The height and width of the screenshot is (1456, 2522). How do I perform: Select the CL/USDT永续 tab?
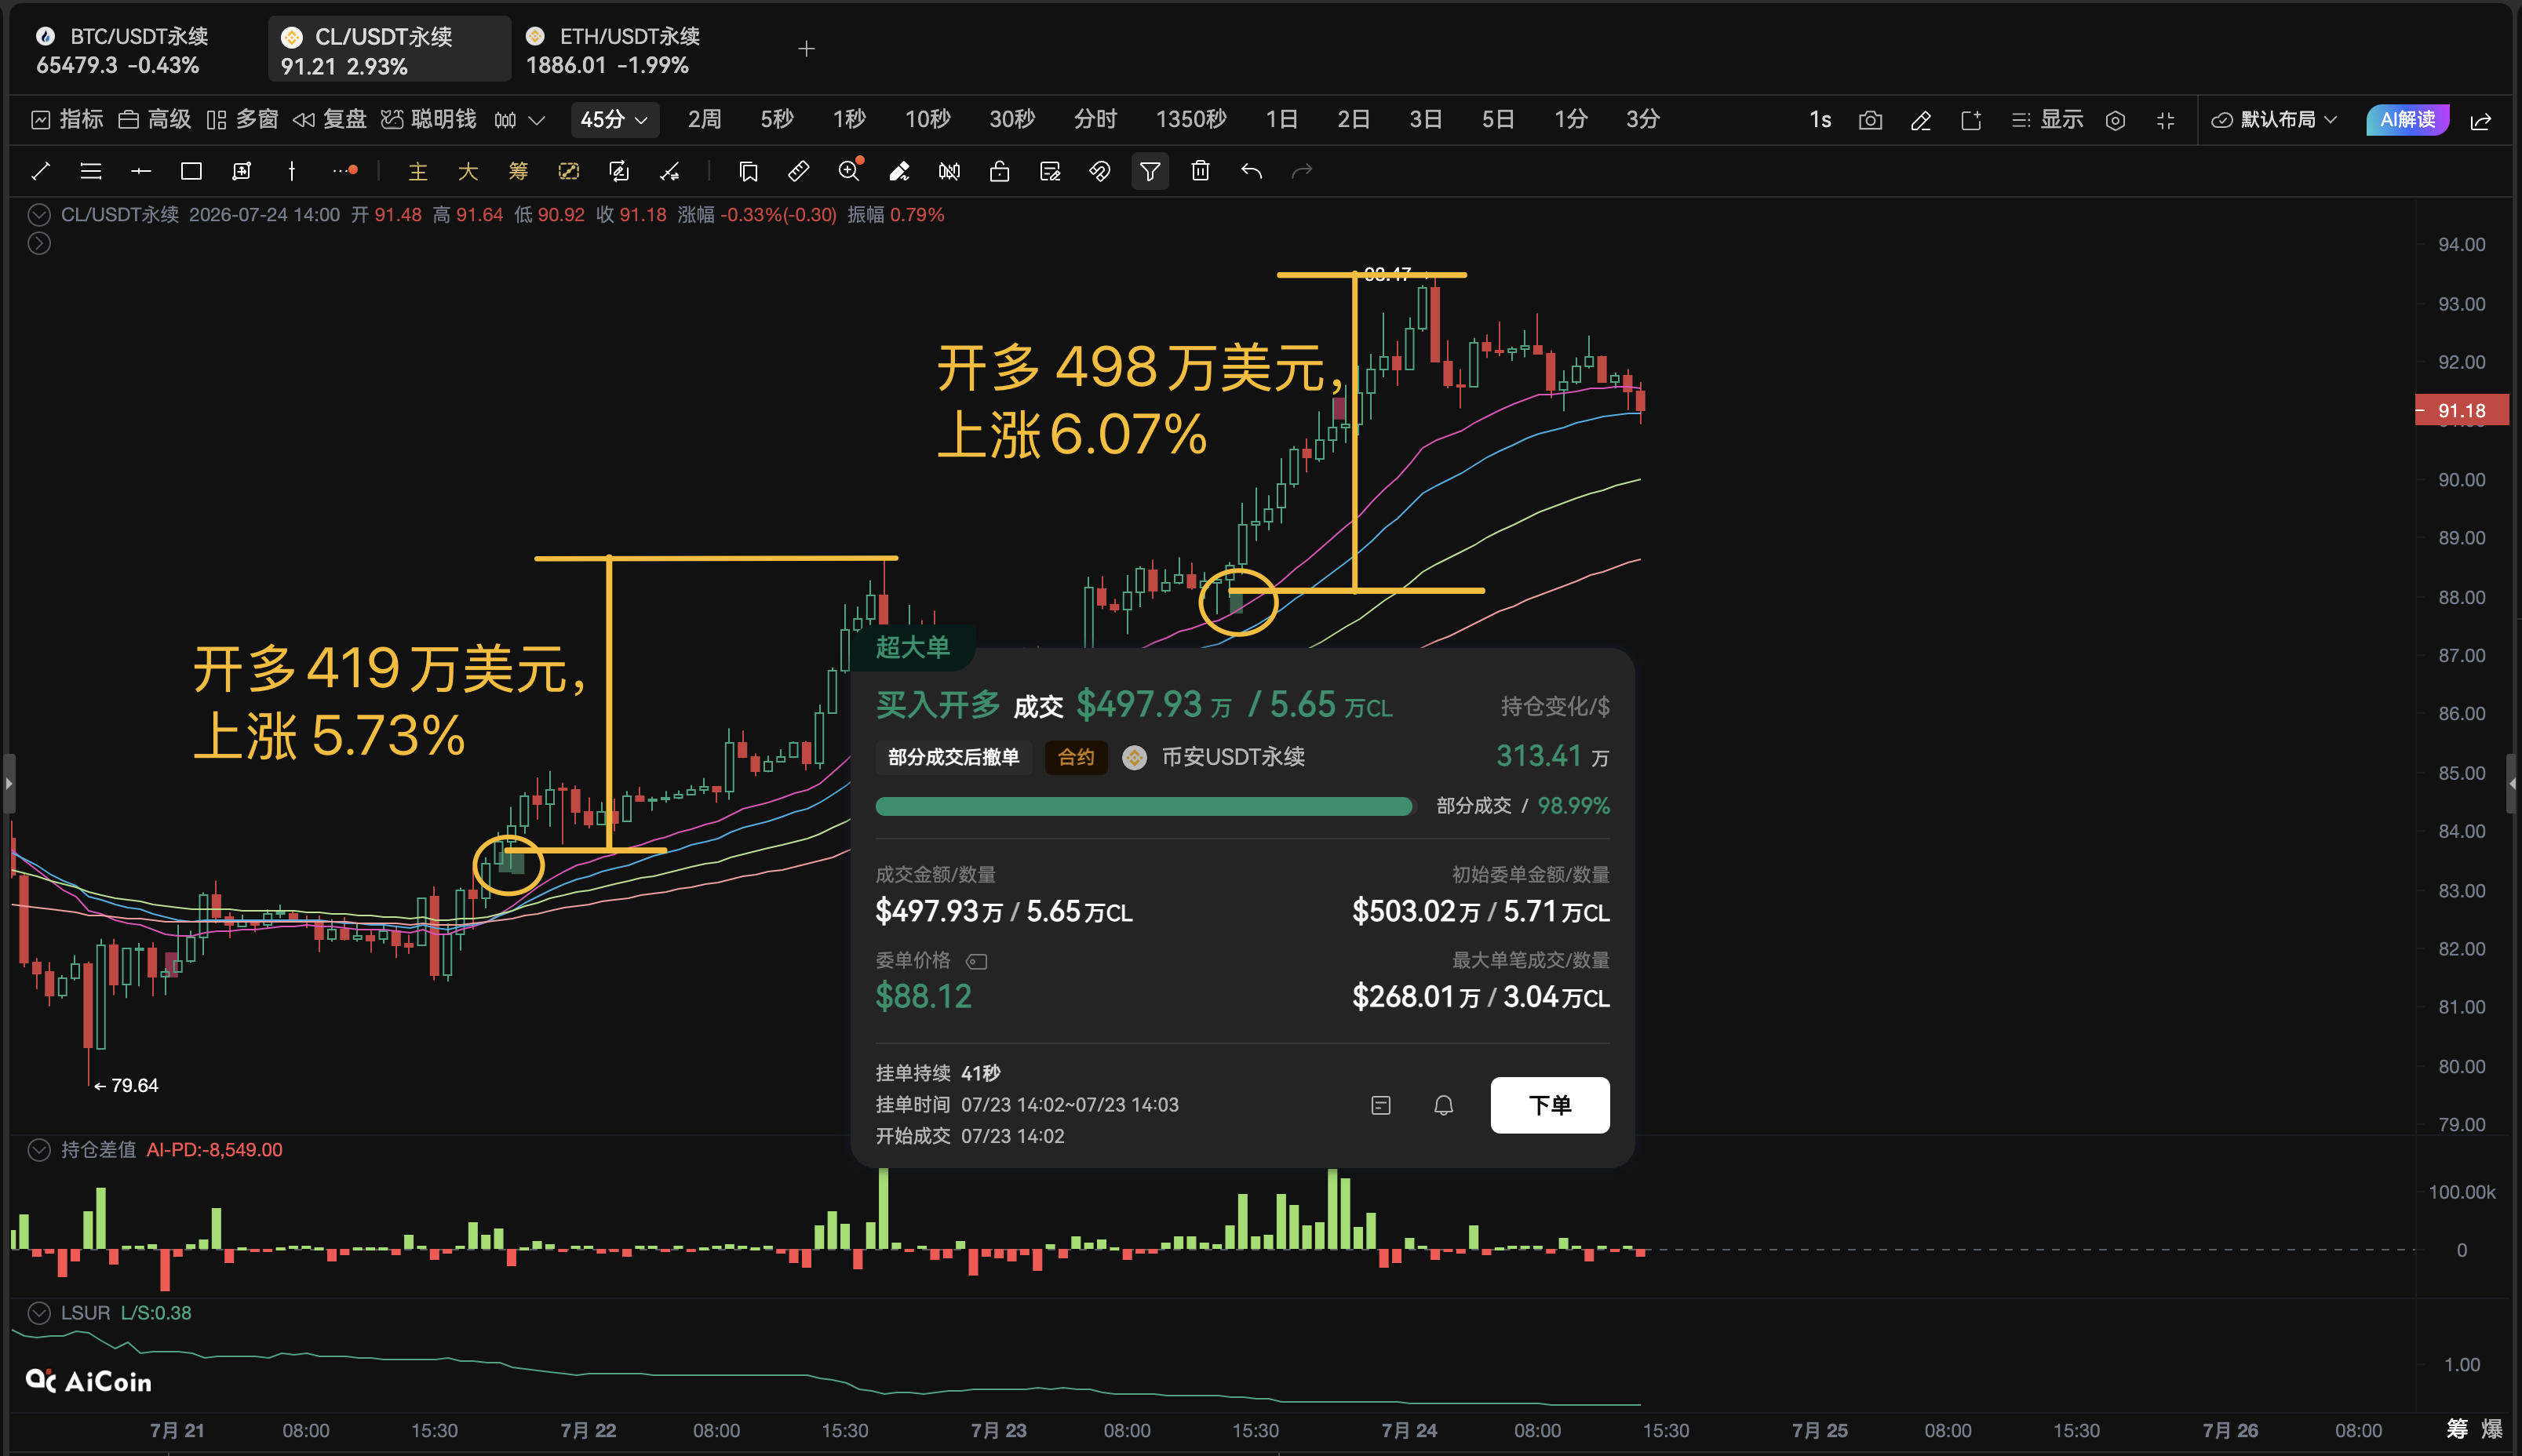390,50
